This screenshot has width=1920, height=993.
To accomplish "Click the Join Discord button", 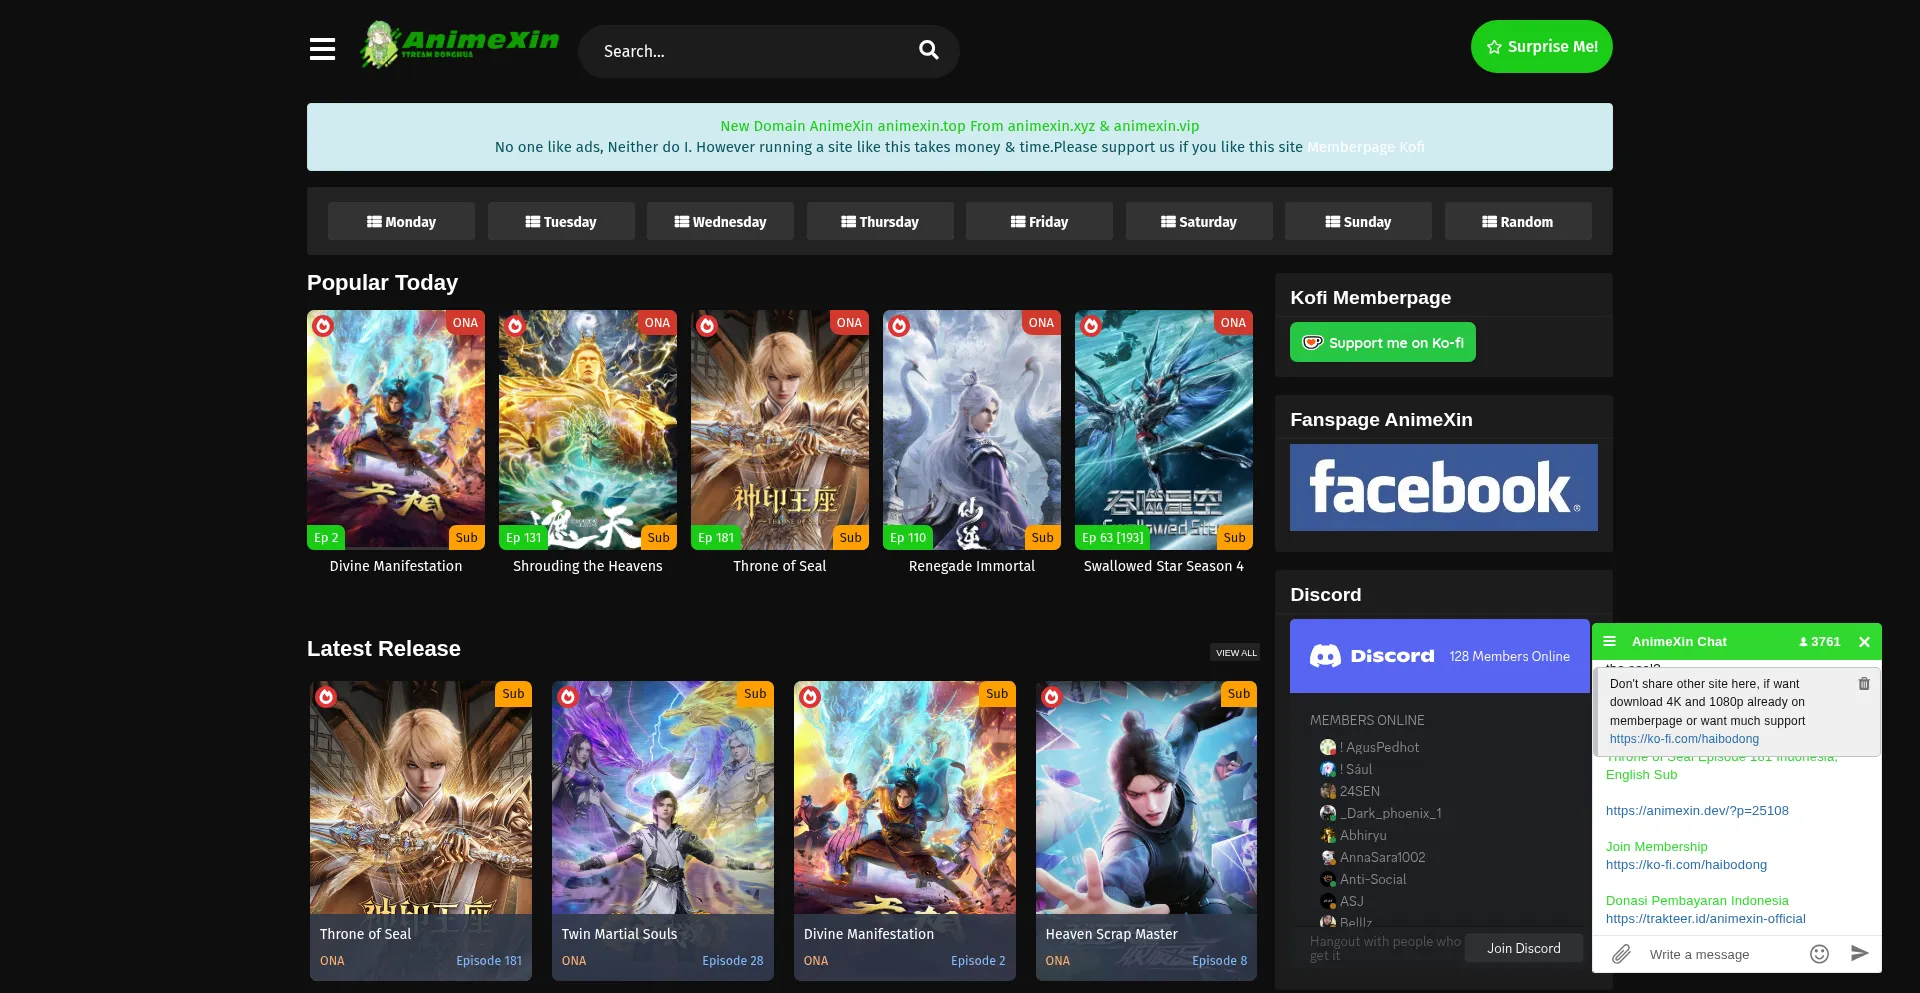I will [1523, 948].
